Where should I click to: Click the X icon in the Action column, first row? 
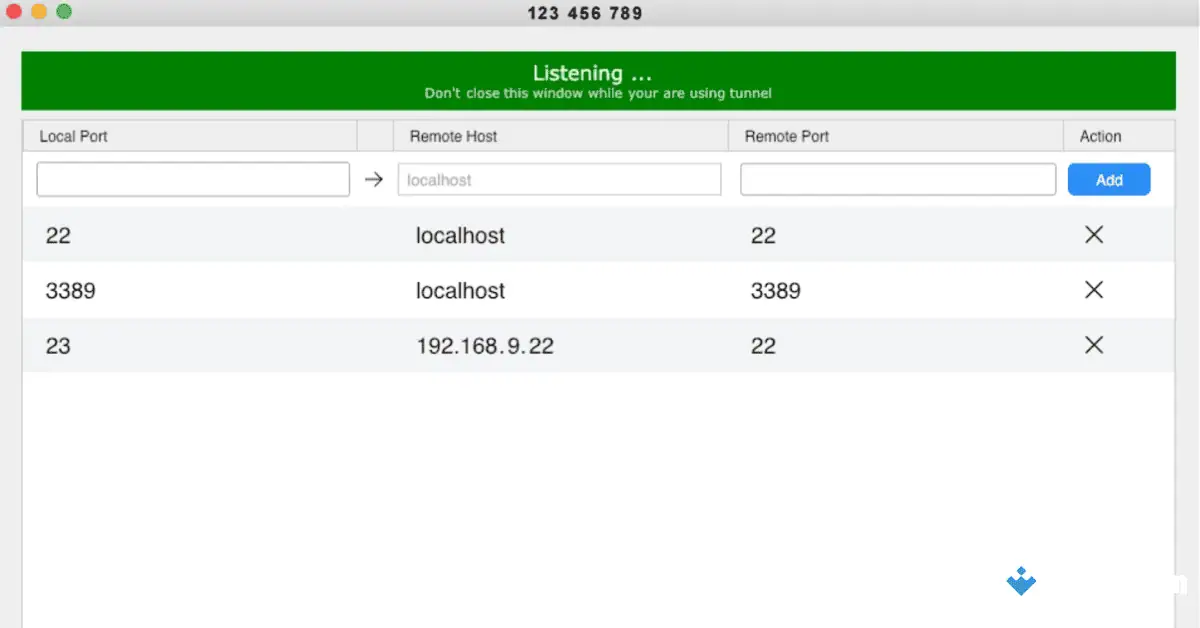point(1093,235)
